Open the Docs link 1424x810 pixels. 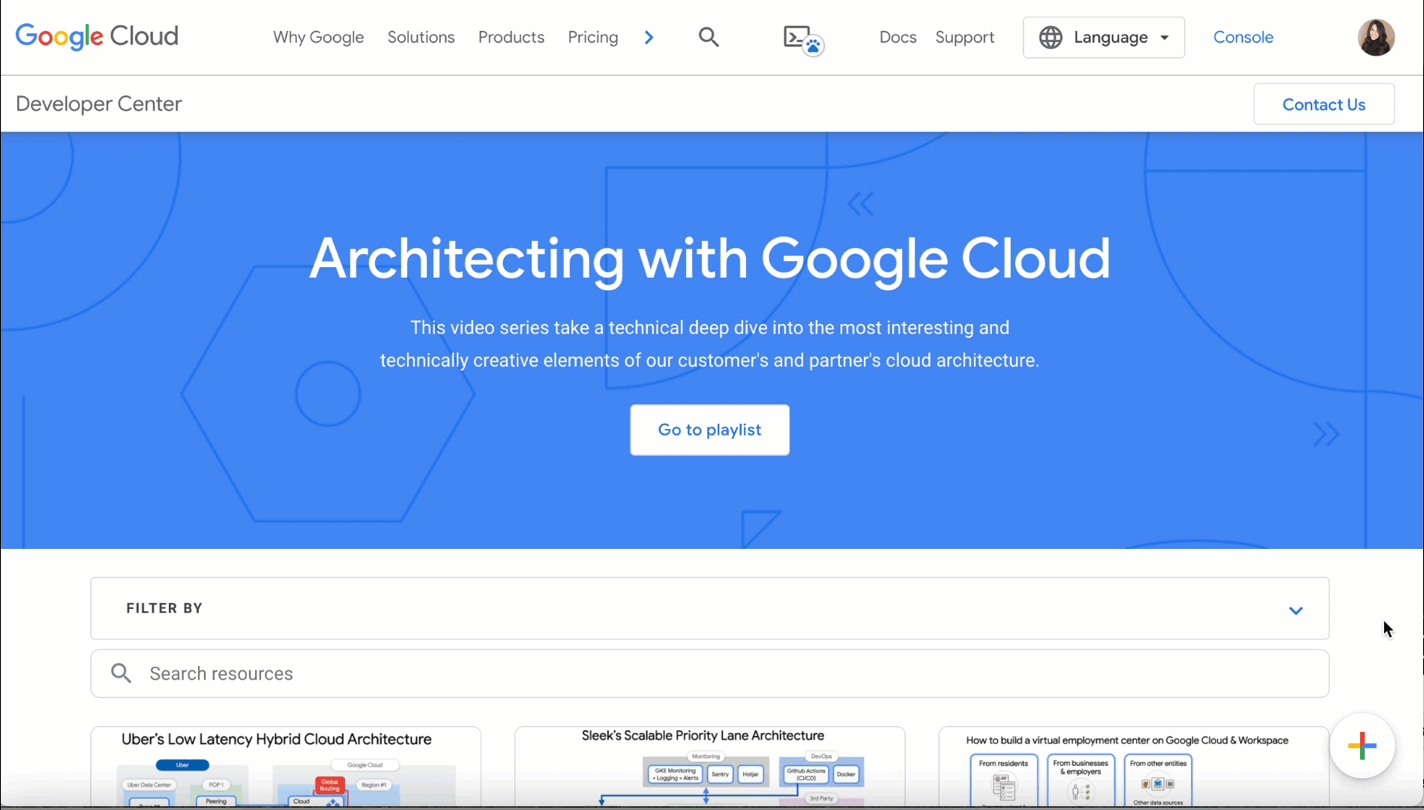[x=897, y=38]
